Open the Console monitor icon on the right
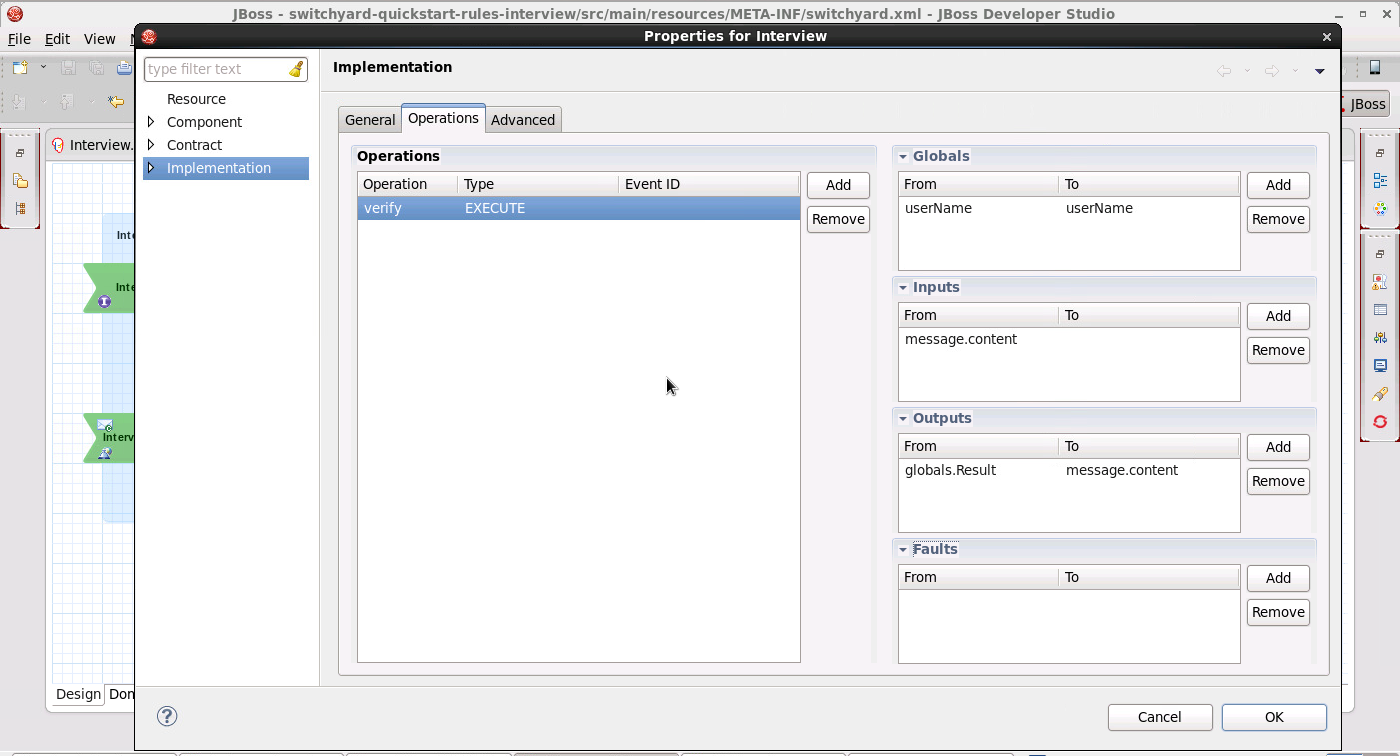Image resolution: width=1400 pixels, height=756 pixels. 1380,366
